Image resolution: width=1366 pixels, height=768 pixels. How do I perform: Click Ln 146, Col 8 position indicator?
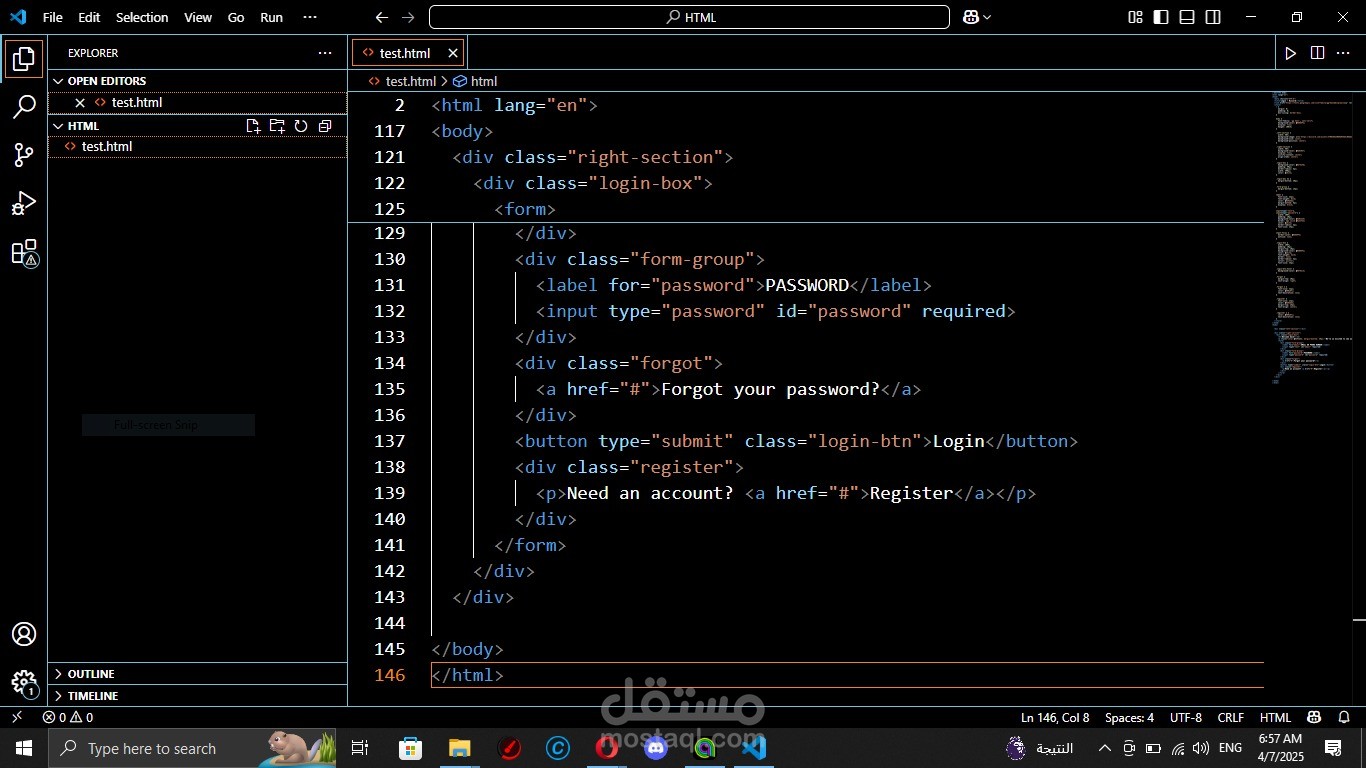1055,717
